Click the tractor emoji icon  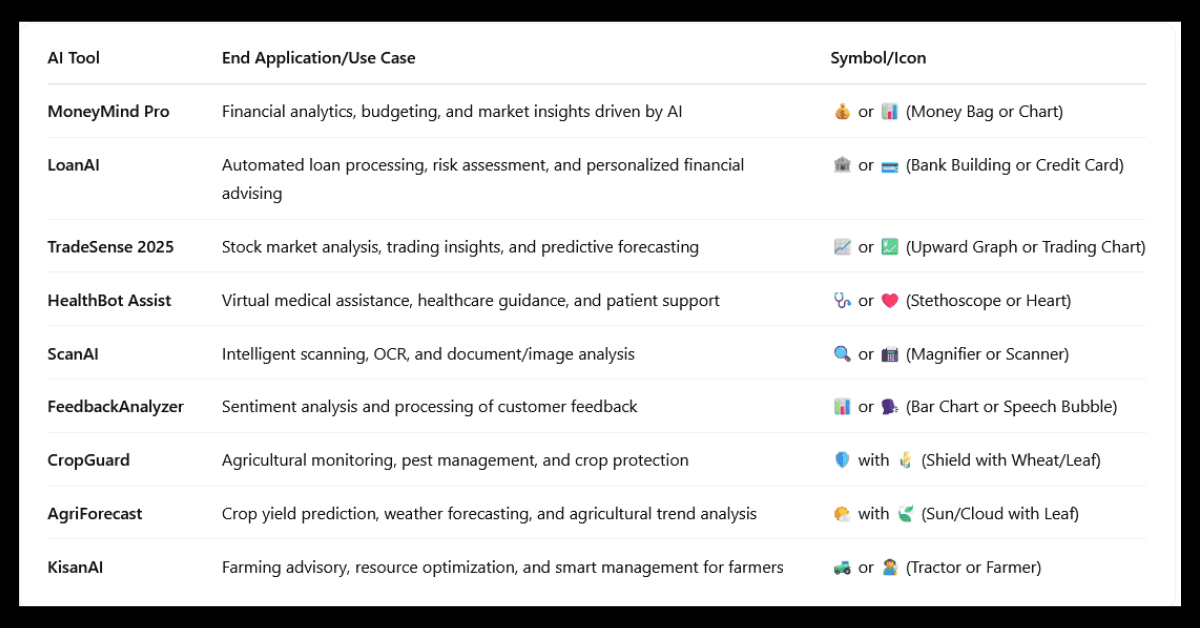[842, 567]
